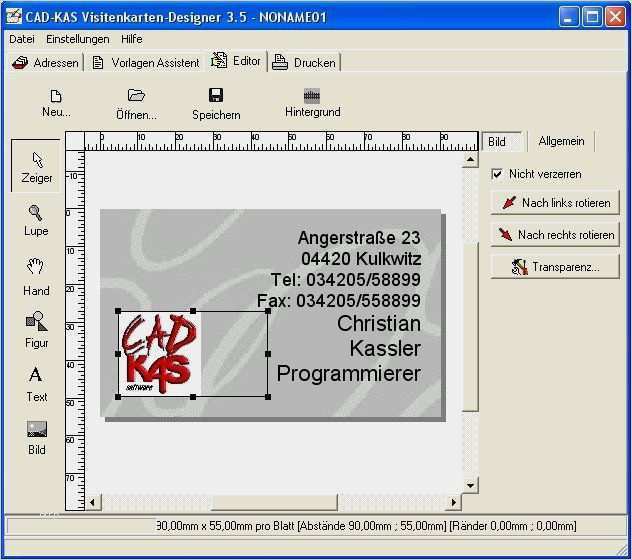Open the Vorlagen Assistent tab
Screen dimensions: 632x560
point(146,62)
